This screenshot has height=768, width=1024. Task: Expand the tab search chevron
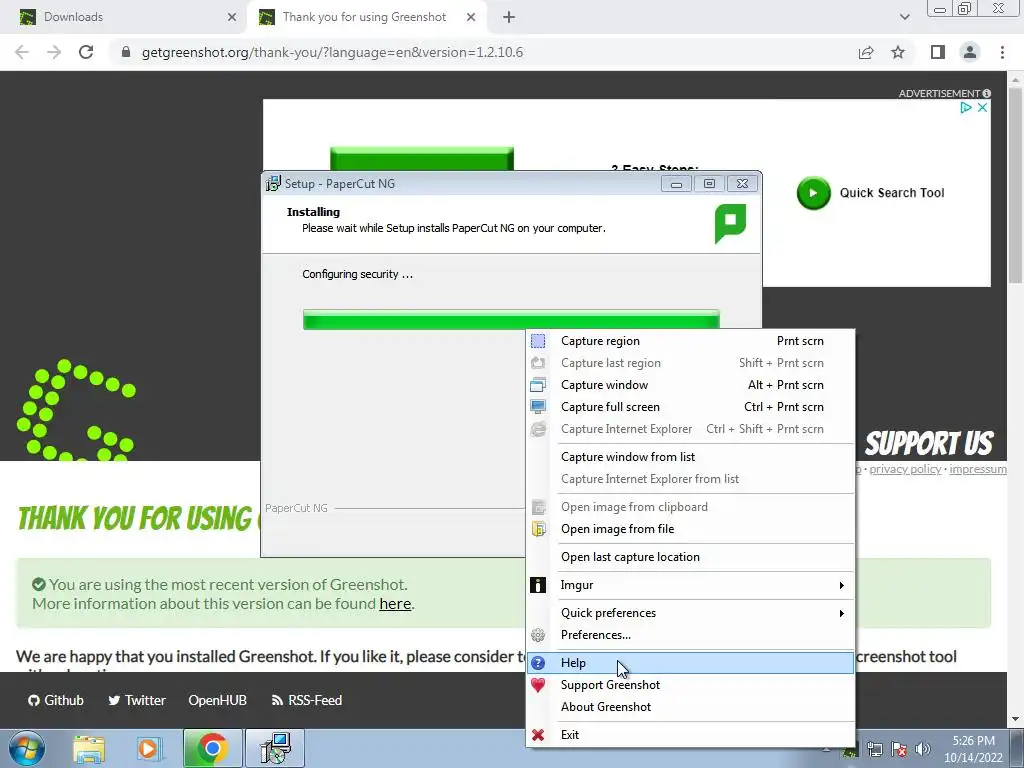click(x=904, y=17)
